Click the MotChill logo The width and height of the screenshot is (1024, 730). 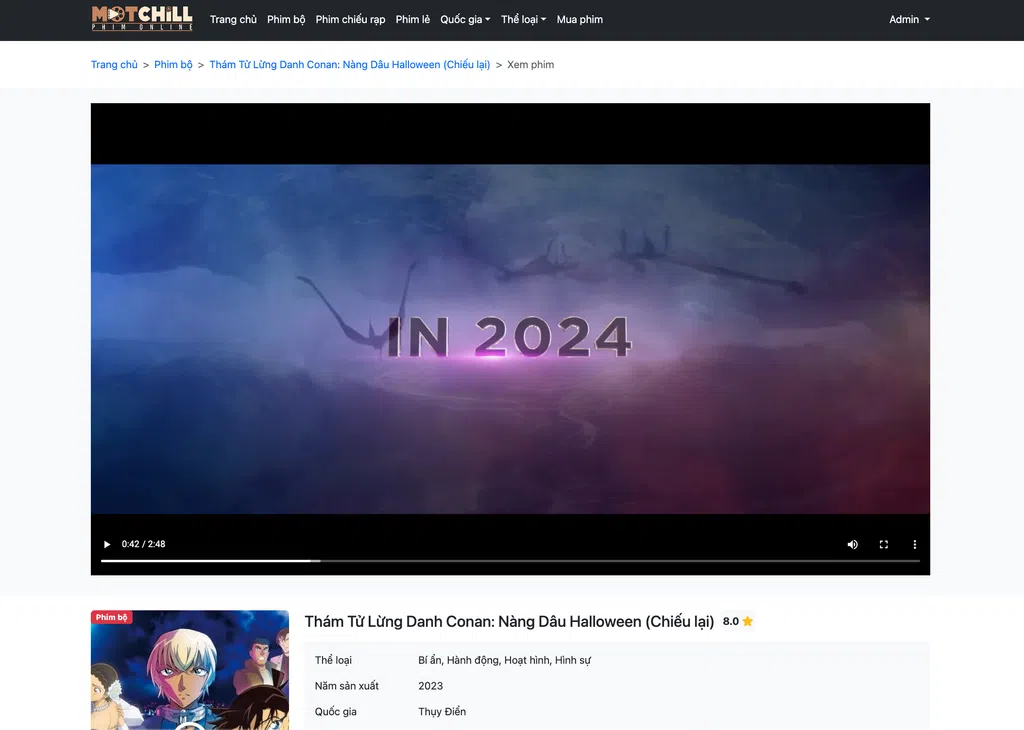click(x=142, y=18)
